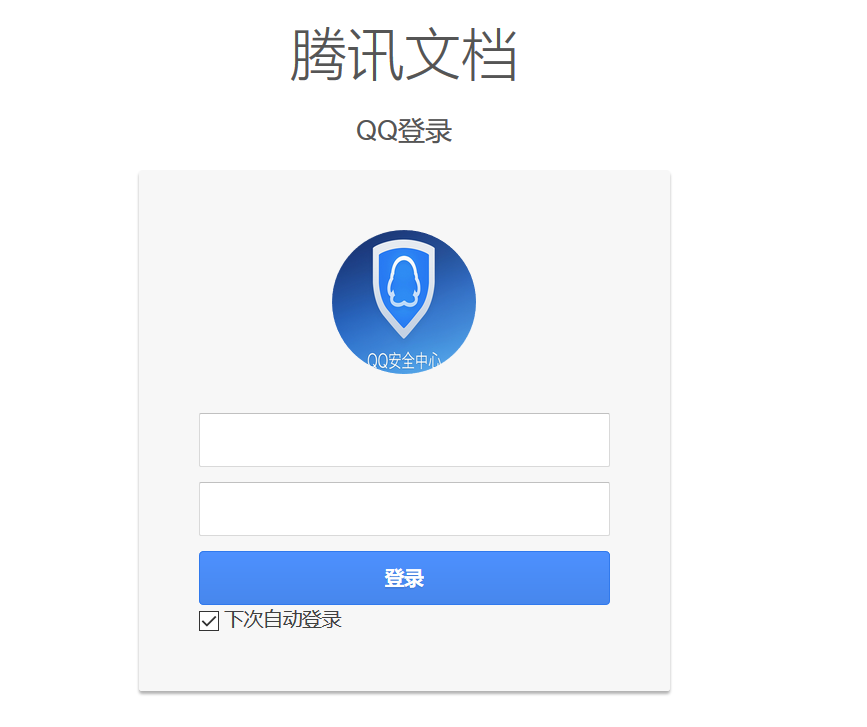Click the QQ安全中心 caption on the avatar
The image size is (867, 727).
(x=404, y=361)
